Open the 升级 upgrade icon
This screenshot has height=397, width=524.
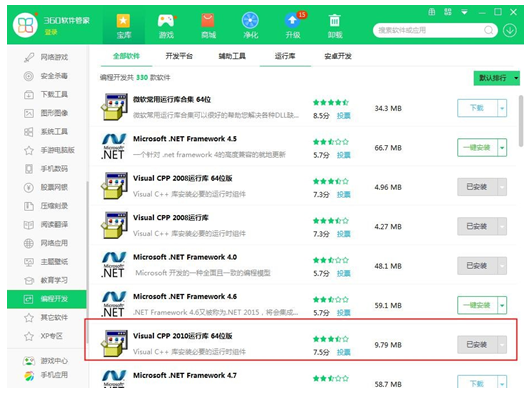tap(293, 21)
